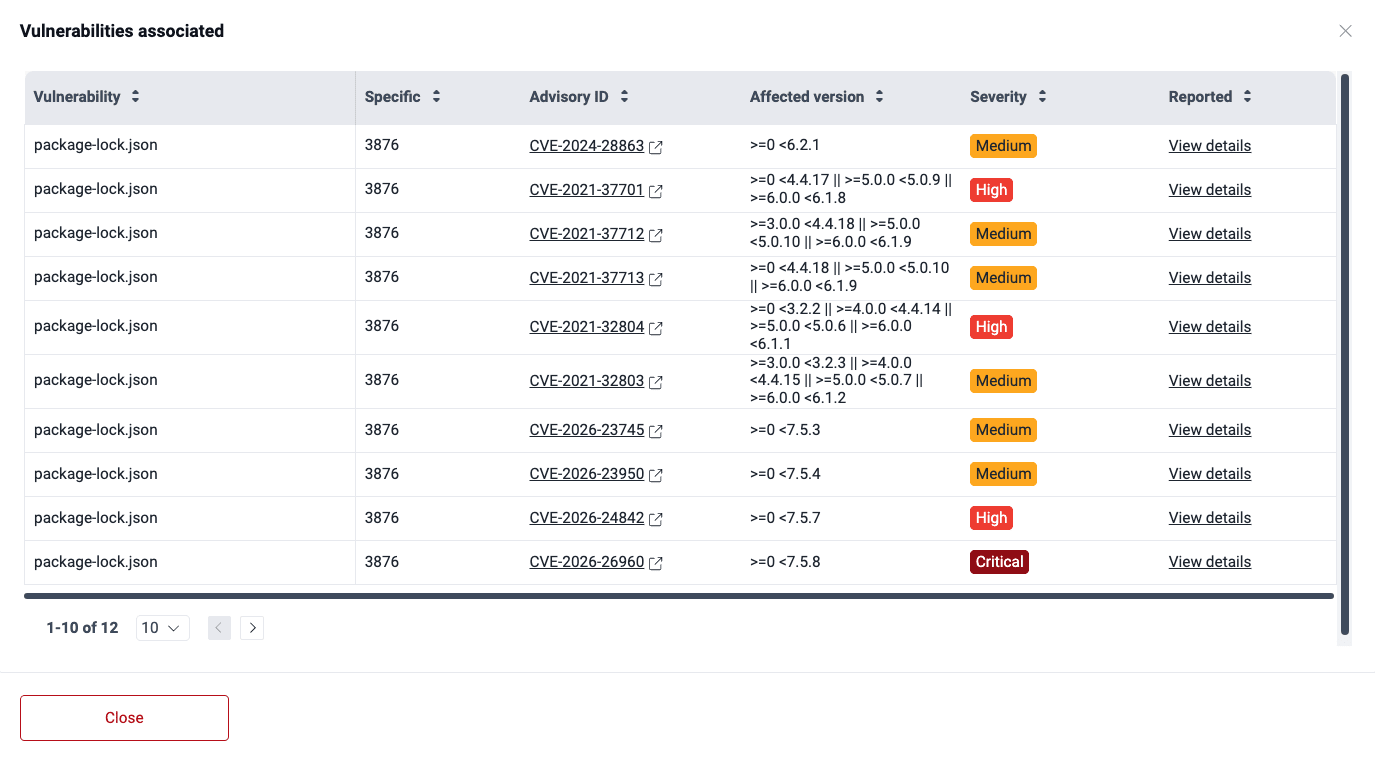The image size is (1375, 761).
Task: Open the page size dropdown showing 10
Action: click(x=162, y=627)
